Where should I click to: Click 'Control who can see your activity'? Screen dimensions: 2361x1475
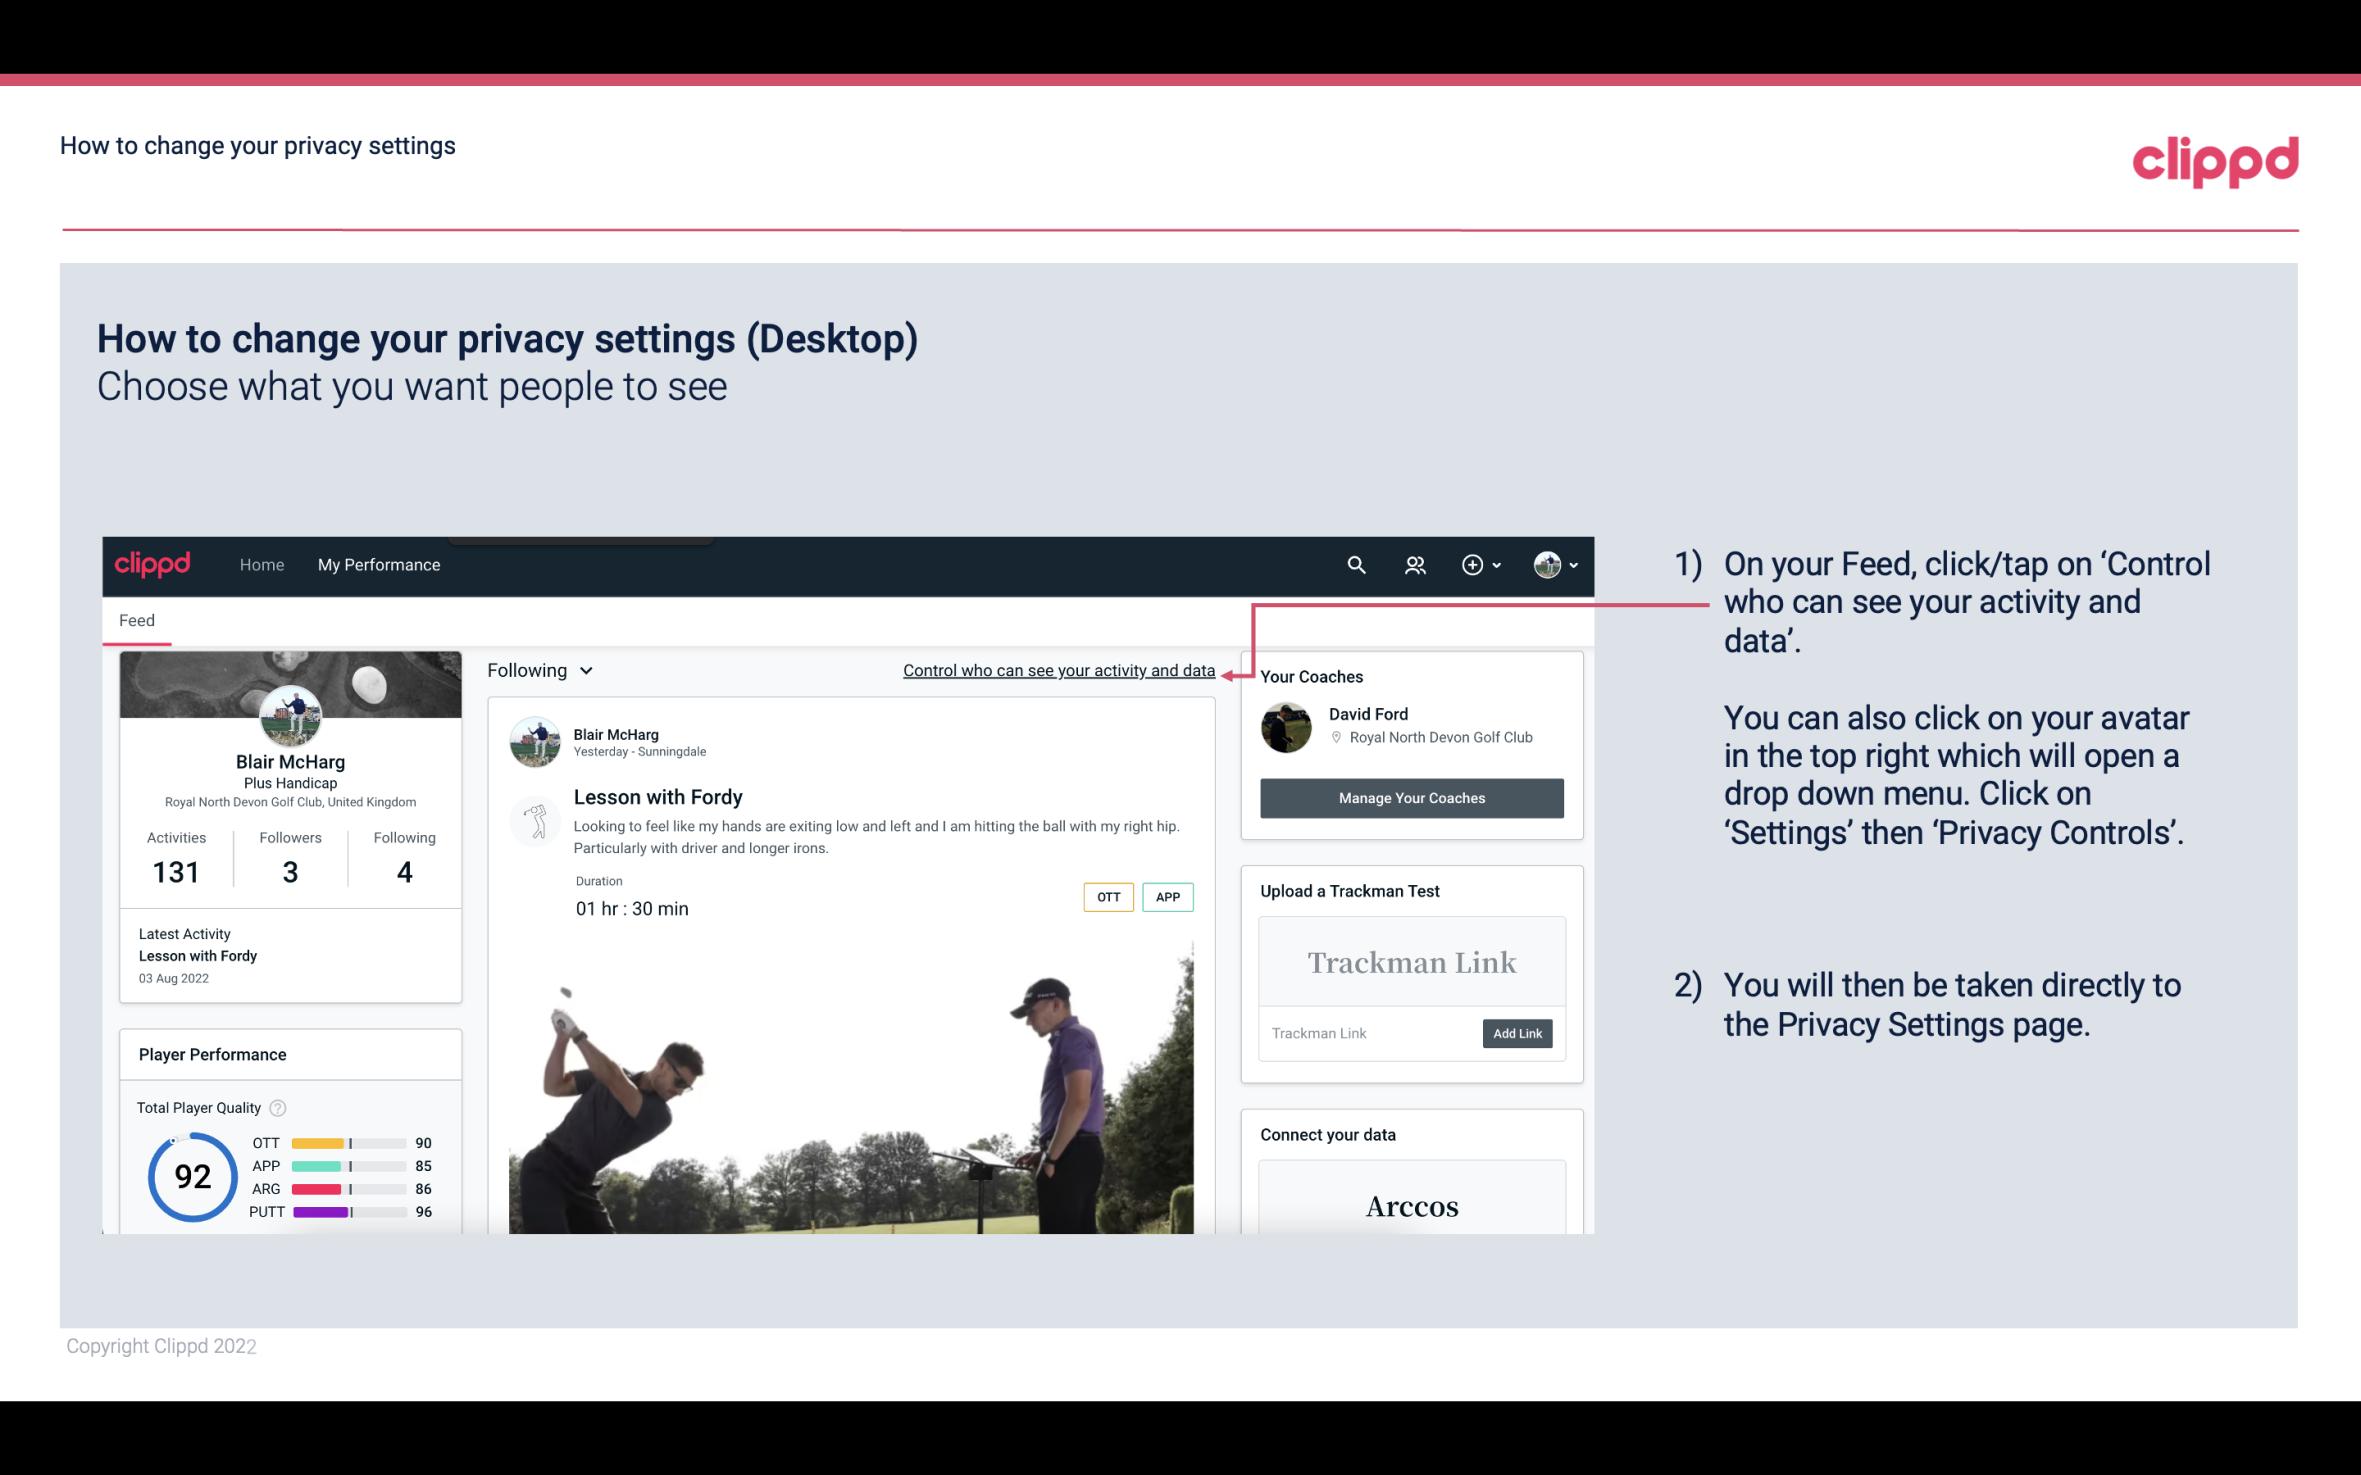pyautogui.click(x=1058, y=668)
